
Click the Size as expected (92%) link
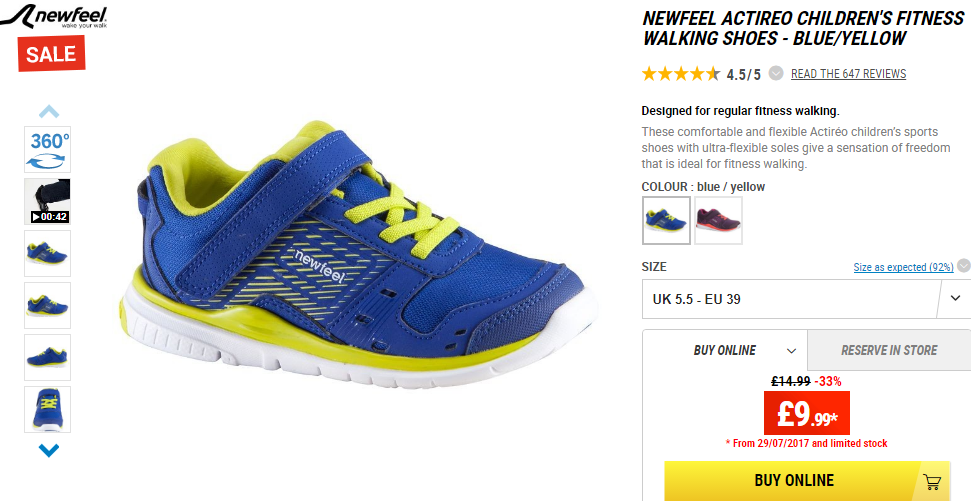[903, 267]
